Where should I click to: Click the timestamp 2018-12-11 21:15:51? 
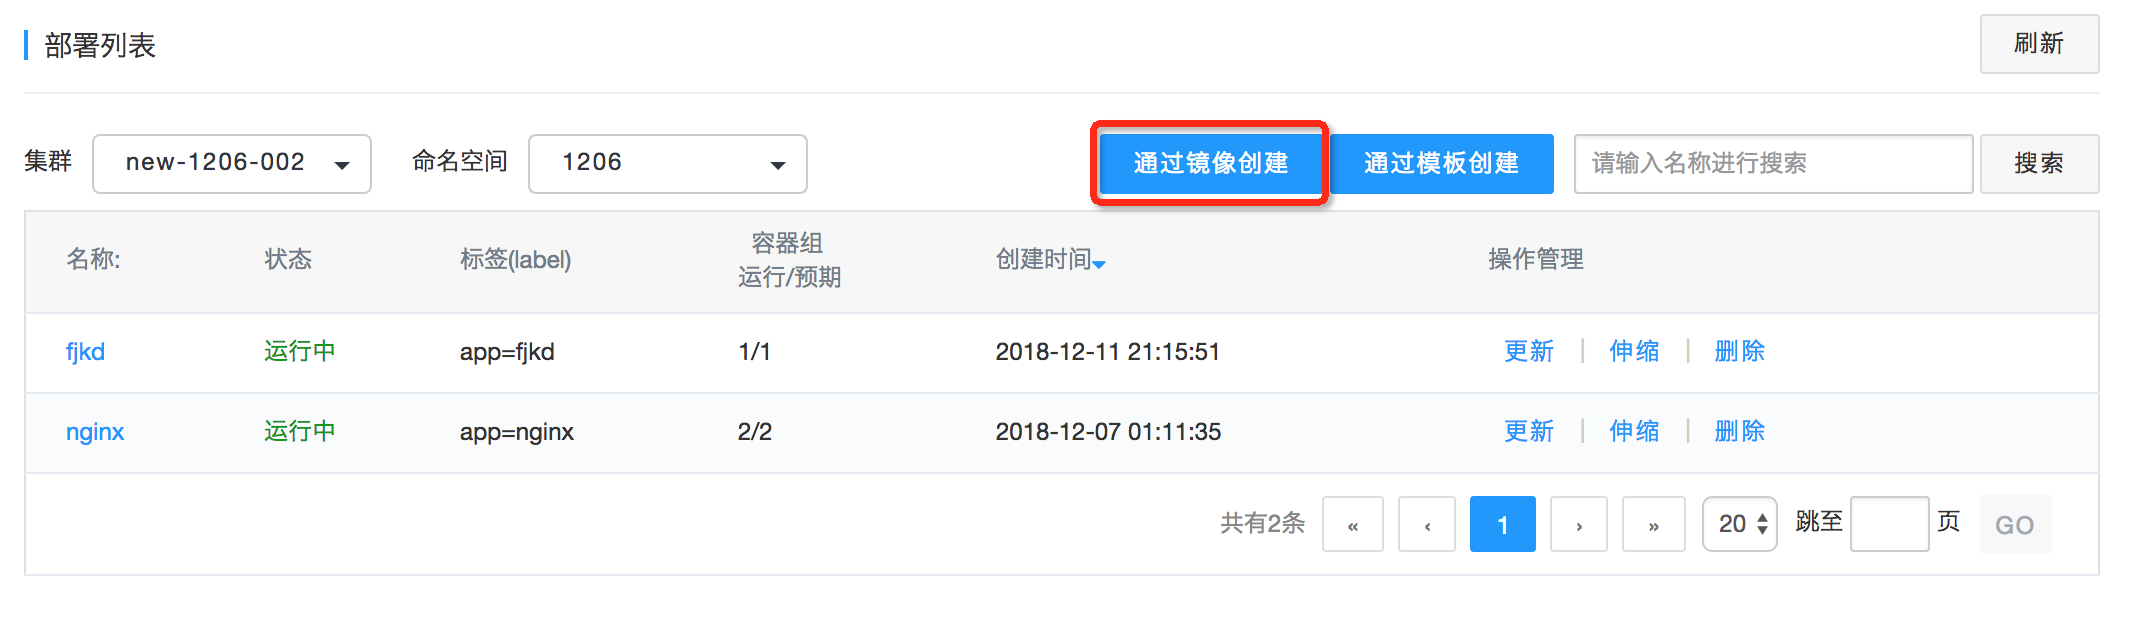[x=1108, y=352]
